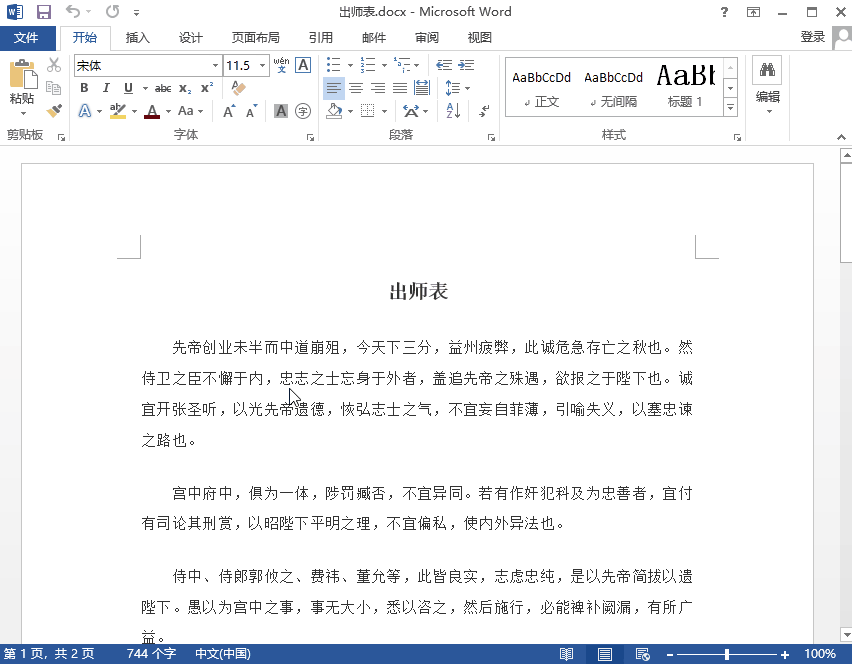
Task: Open the 文件 menu
Action: coord(27,37)
